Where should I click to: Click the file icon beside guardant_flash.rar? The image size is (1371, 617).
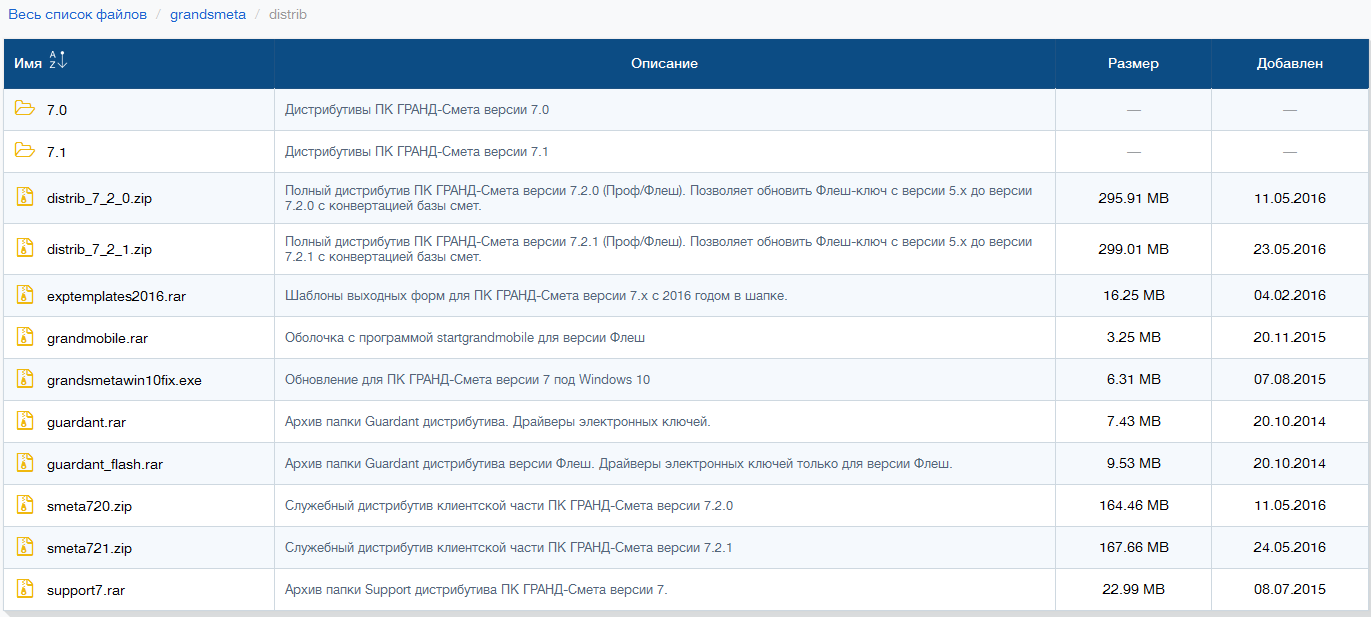(25, 463)
